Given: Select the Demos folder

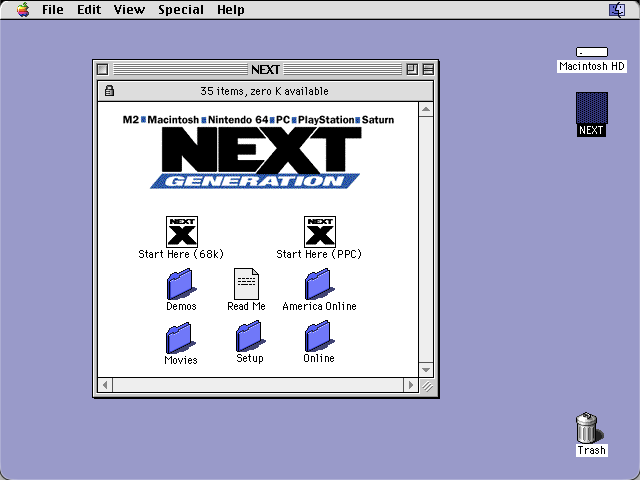Looking at the screenshot, I should coord(181,284).
